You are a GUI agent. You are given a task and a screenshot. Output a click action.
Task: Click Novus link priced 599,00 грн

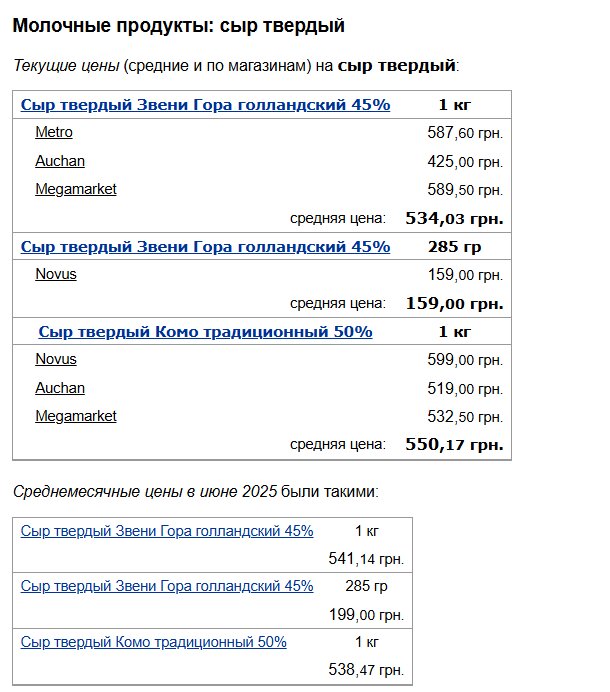[56, 359]
